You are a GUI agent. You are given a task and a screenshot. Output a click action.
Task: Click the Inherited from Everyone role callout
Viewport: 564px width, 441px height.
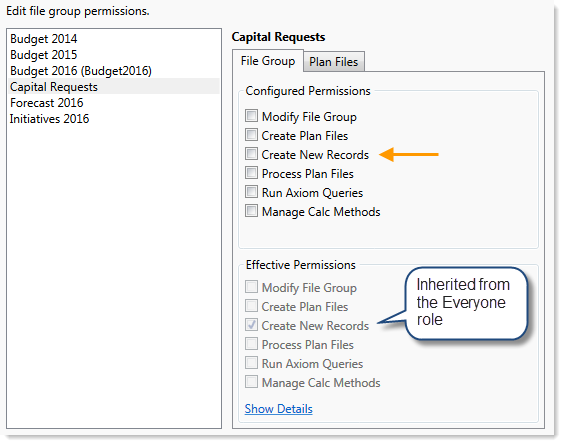(466, 303)
